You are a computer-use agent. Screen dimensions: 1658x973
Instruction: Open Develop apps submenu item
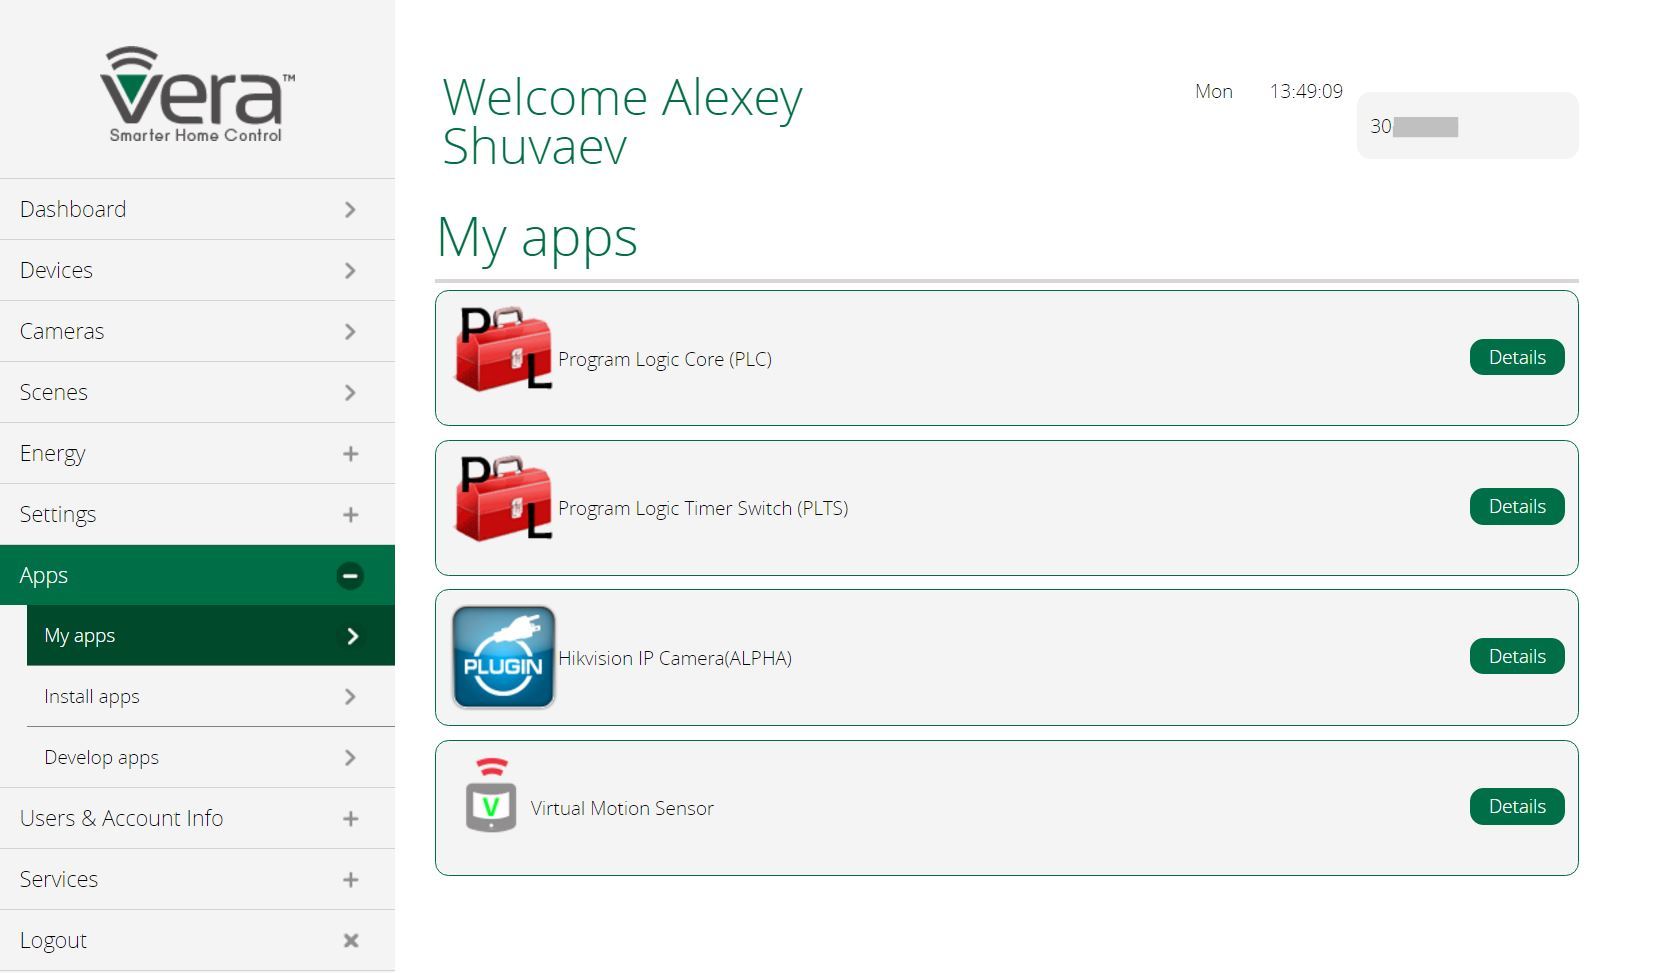(211, 757)
